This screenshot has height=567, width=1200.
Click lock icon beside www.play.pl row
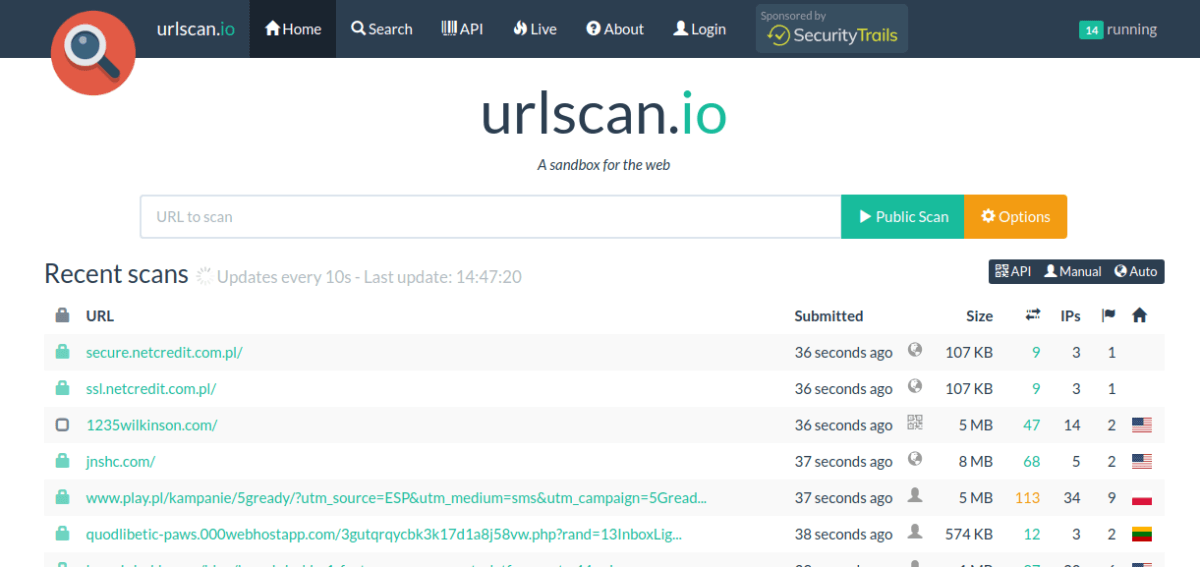[62, 497]
